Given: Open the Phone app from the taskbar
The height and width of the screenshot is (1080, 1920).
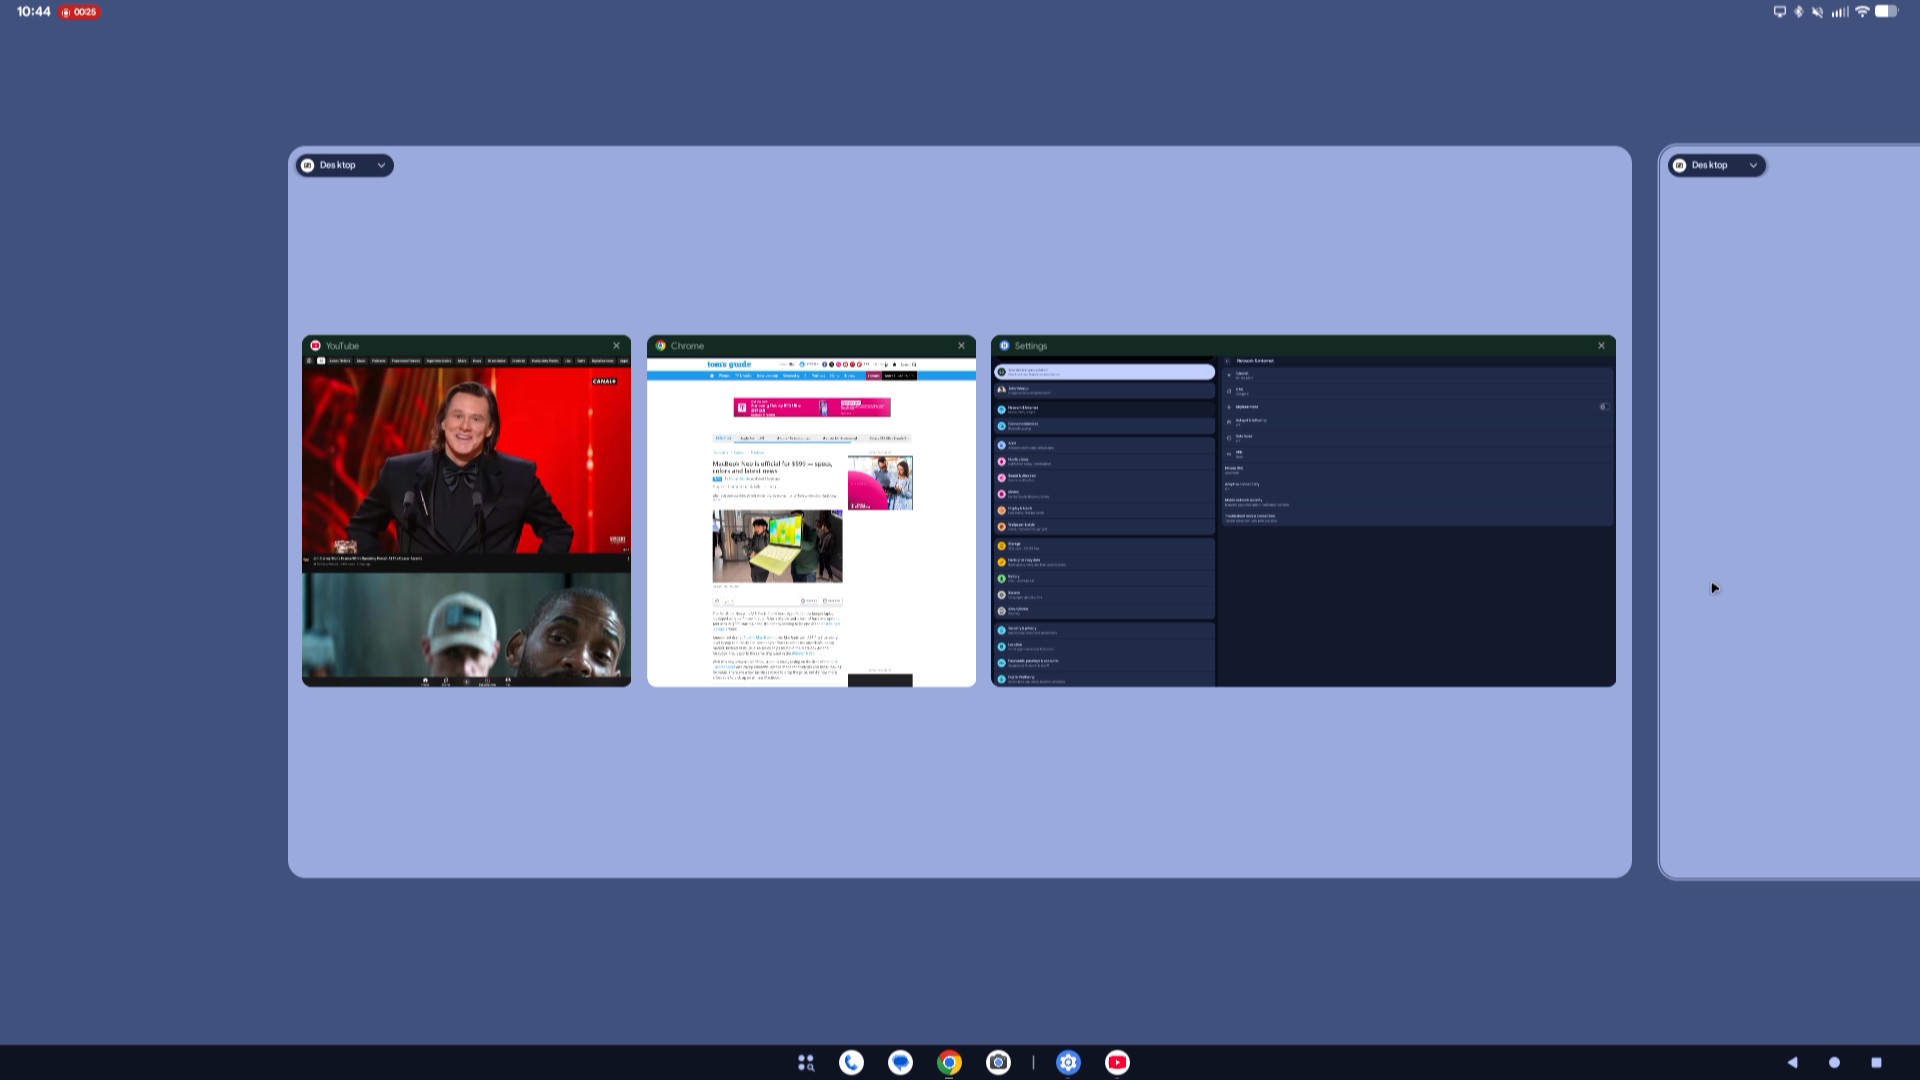Looking at the screenshot, I should click(x=851, y=1063).
